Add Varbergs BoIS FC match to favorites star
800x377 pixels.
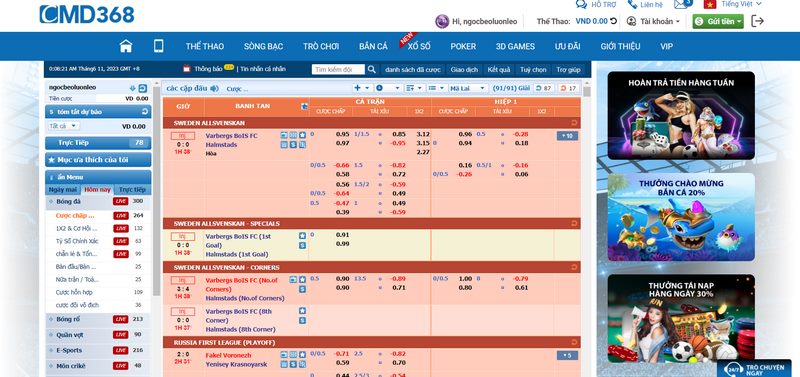click(303, 135)
